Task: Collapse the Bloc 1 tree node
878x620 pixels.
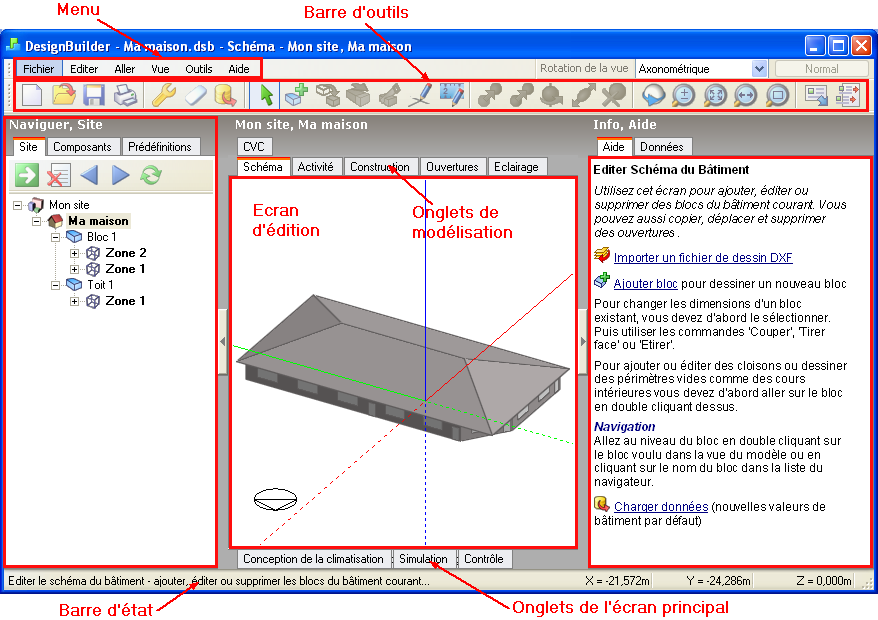Action: click(x=57, y=237)
